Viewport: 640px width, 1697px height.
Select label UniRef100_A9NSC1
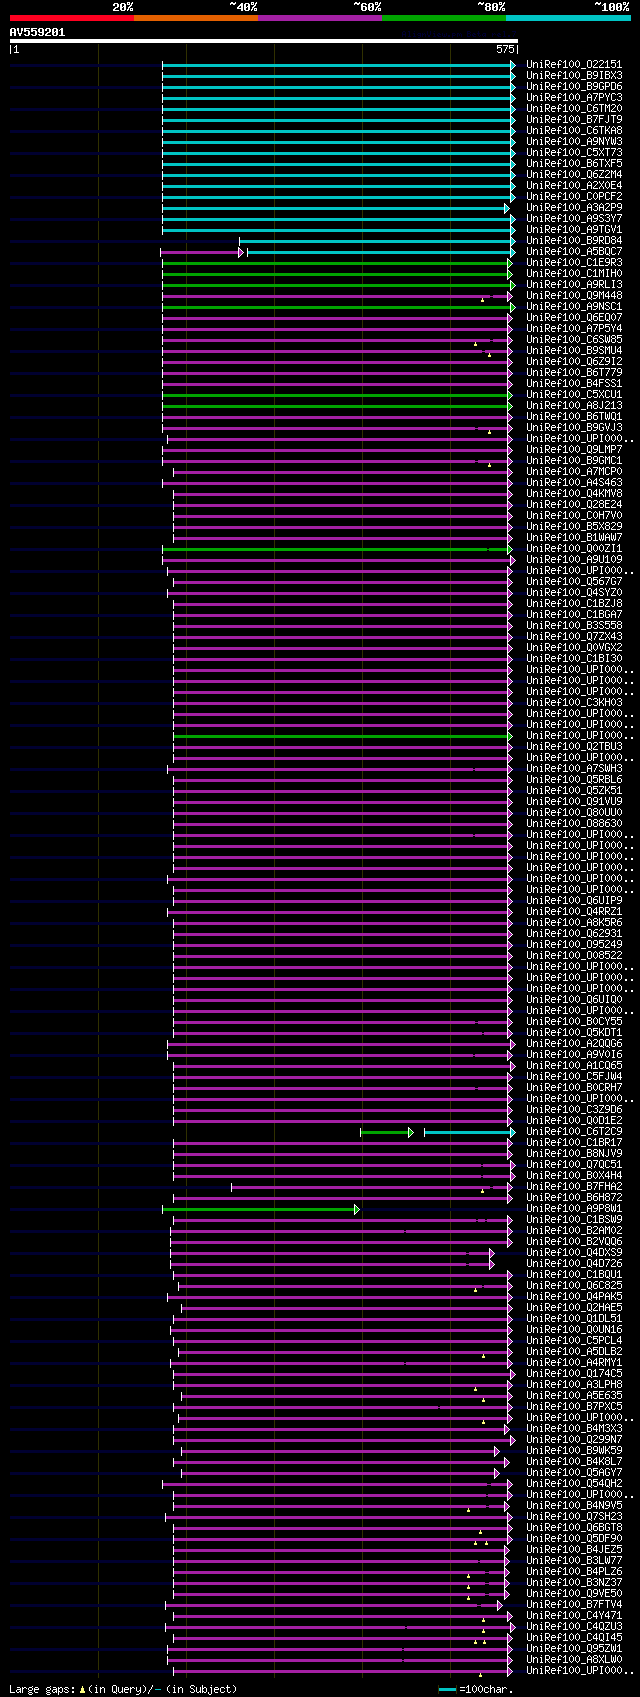click(574, 306)
